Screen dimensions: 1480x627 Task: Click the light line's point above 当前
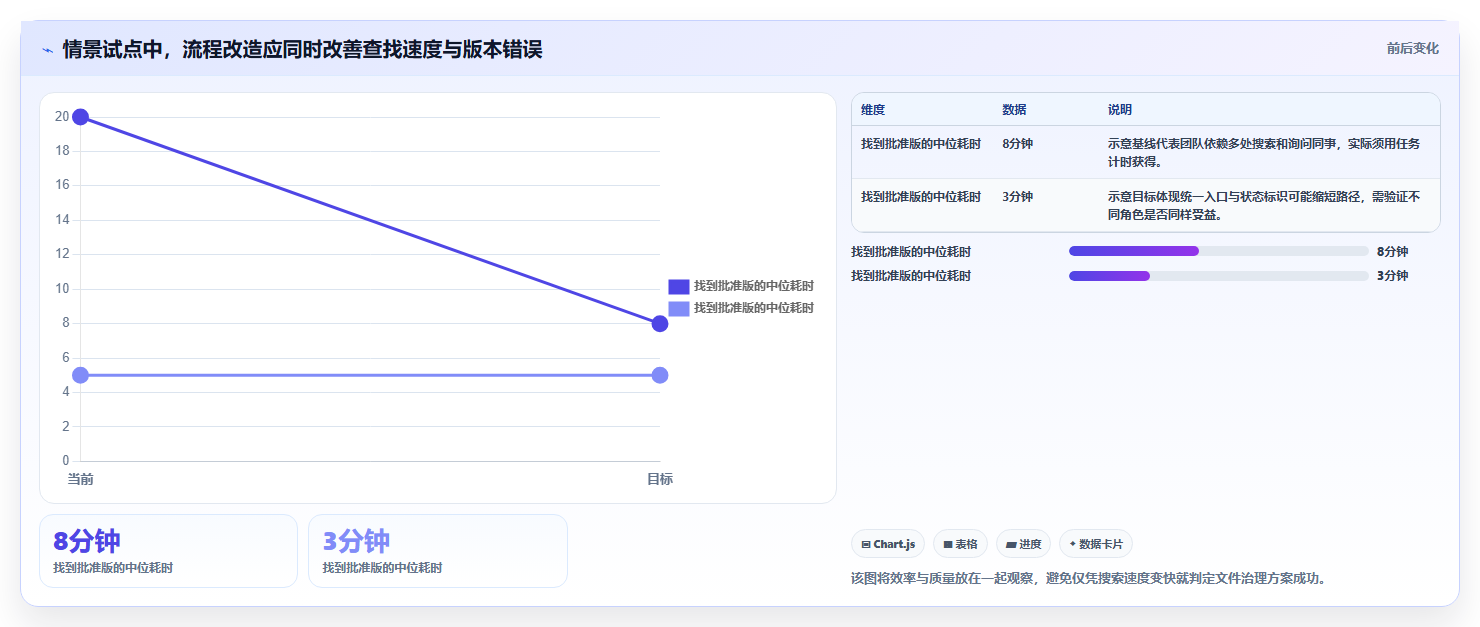pos(81,375)
